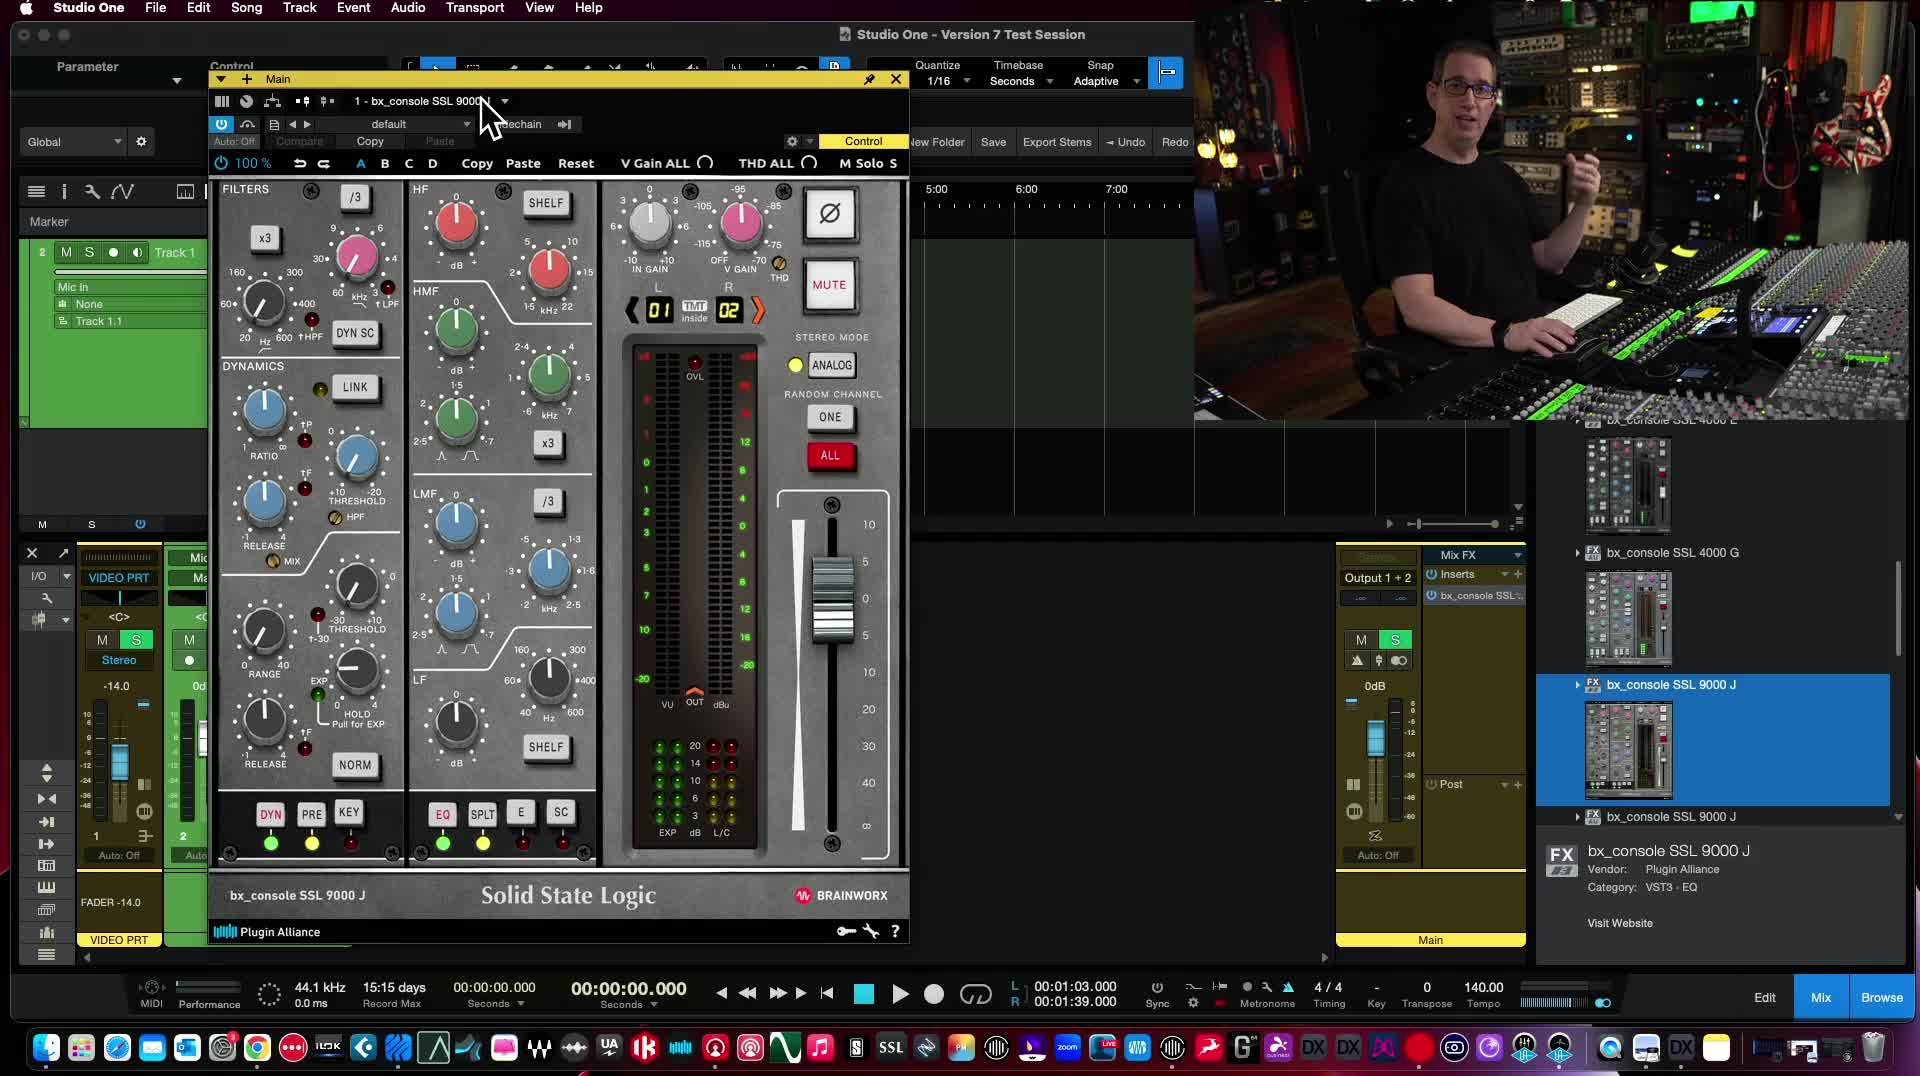
Task: Click the phase invert (Ø) button
Action: 829,213
